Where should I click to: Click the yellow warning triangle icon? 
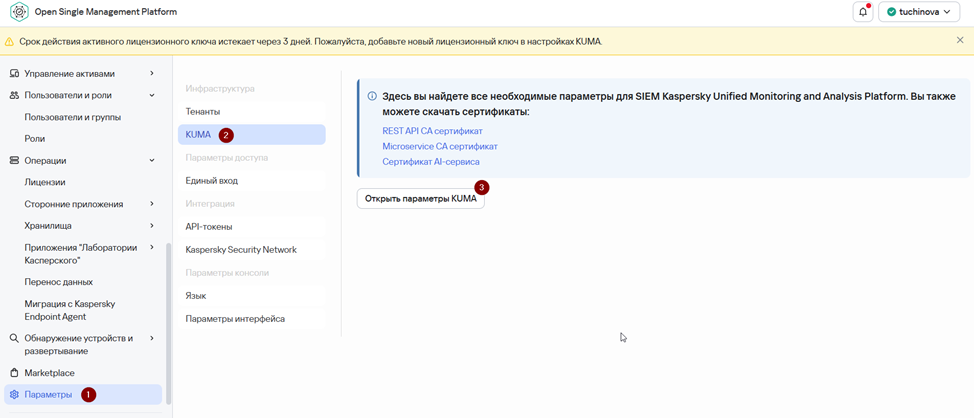point(9,42)
